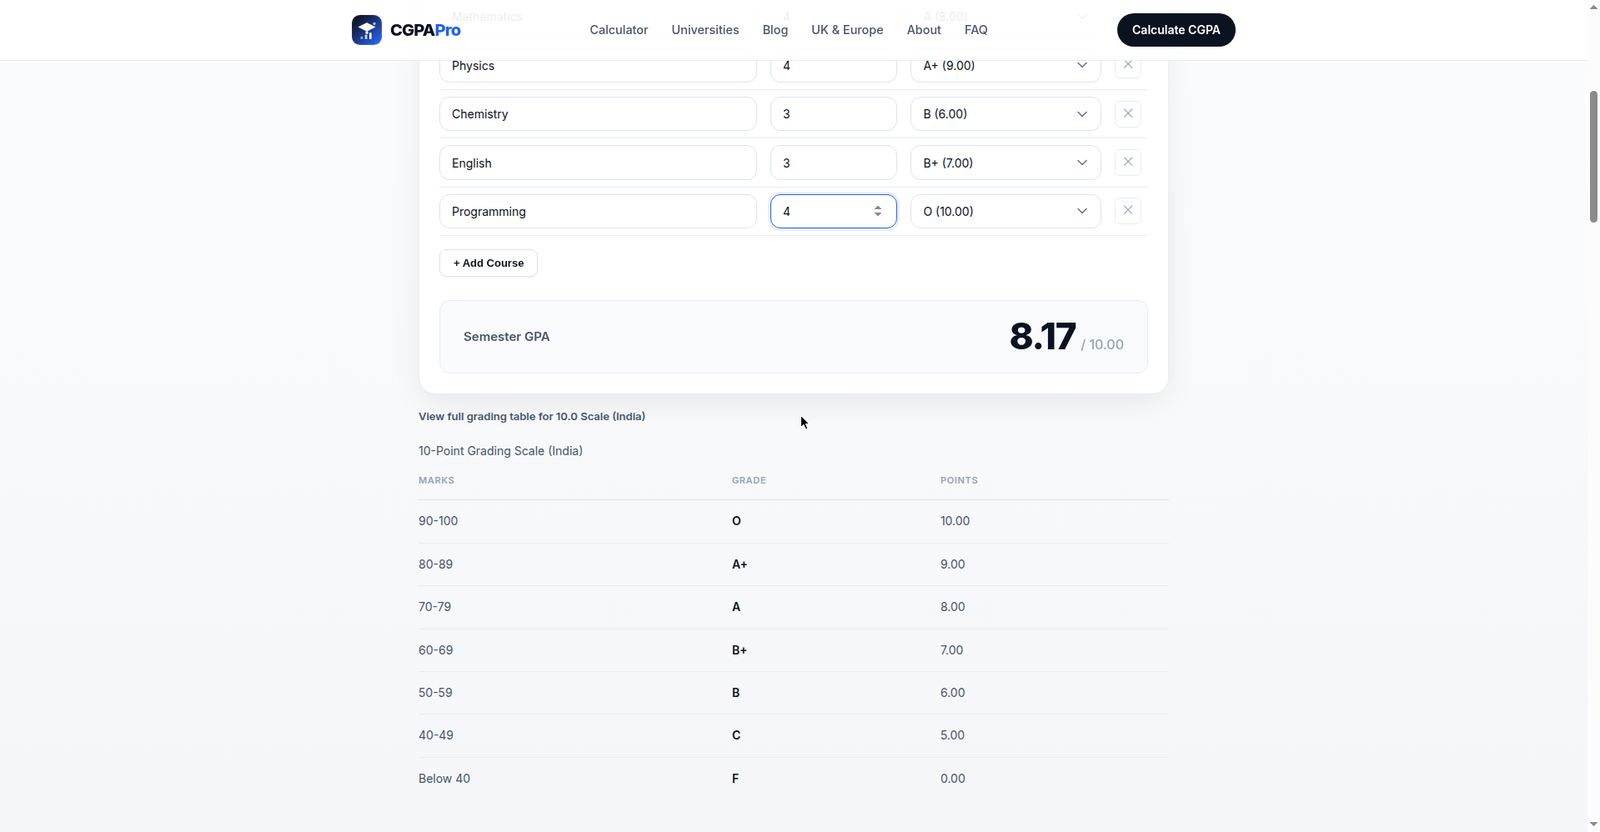Navigate to UK & Europe
The height and width of the screenshot is (832, 1600).
(x=847, y=30)
